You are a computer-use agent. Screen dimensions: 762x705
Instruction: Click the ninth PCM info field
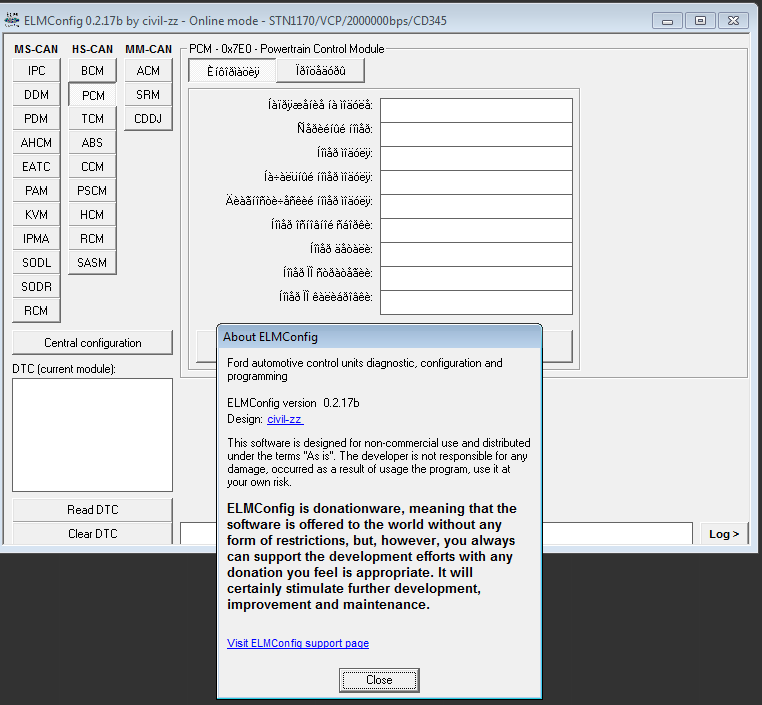pyautogui.click(x=476, y=303)
